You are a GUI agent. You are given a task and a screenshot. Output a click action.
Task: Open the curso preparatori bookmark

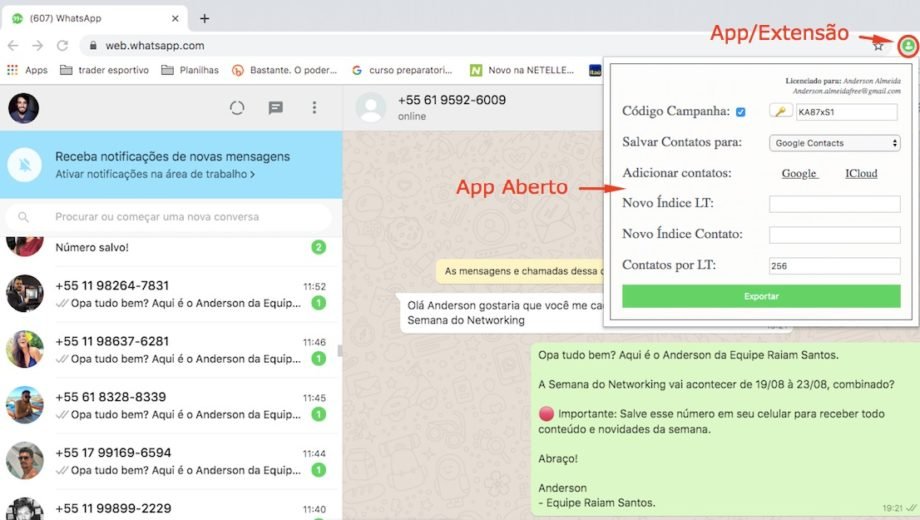pos(402,70)
